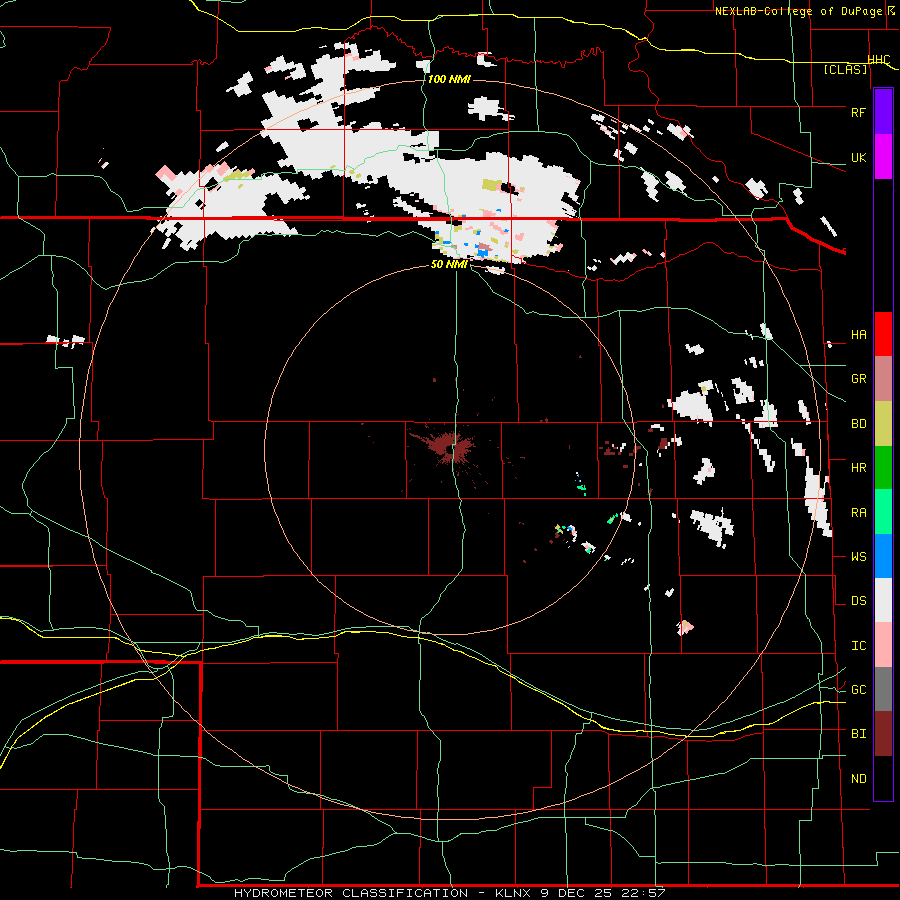Click the IC pink legend swatch
The image size is (900, 900).
coord(883,645)
